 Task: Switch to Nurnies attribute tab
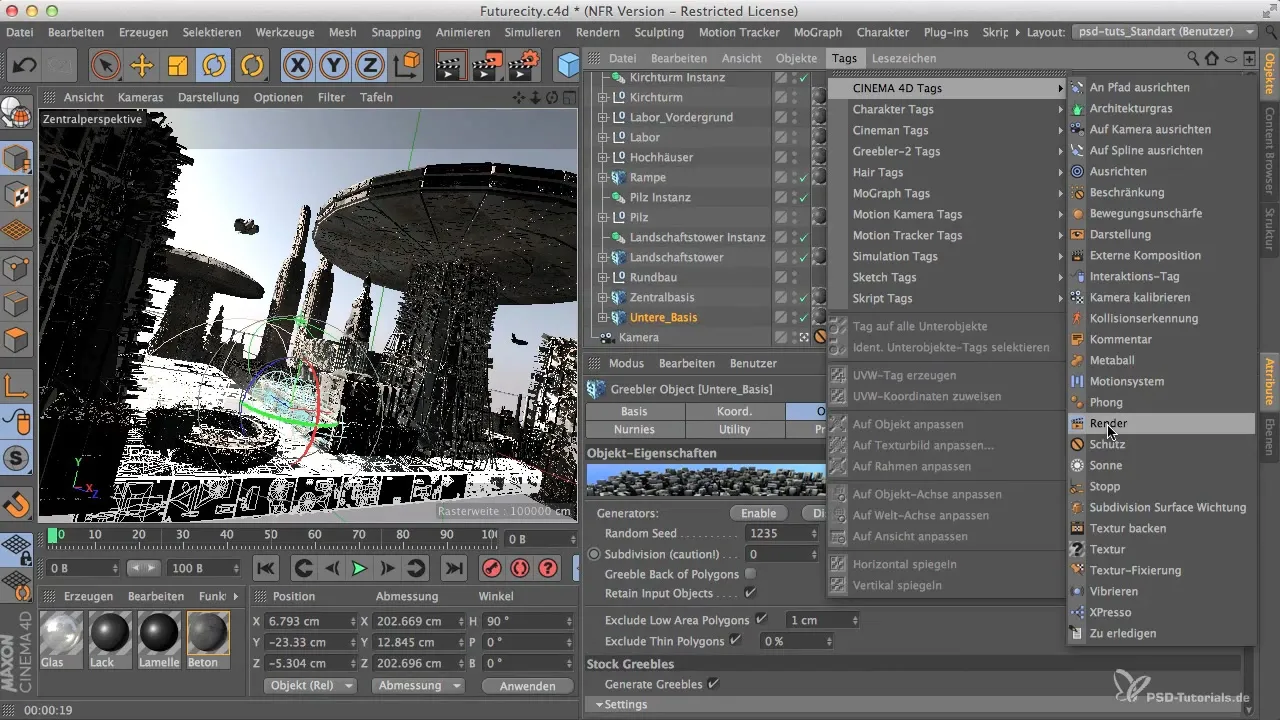click(x=634, y=429)
